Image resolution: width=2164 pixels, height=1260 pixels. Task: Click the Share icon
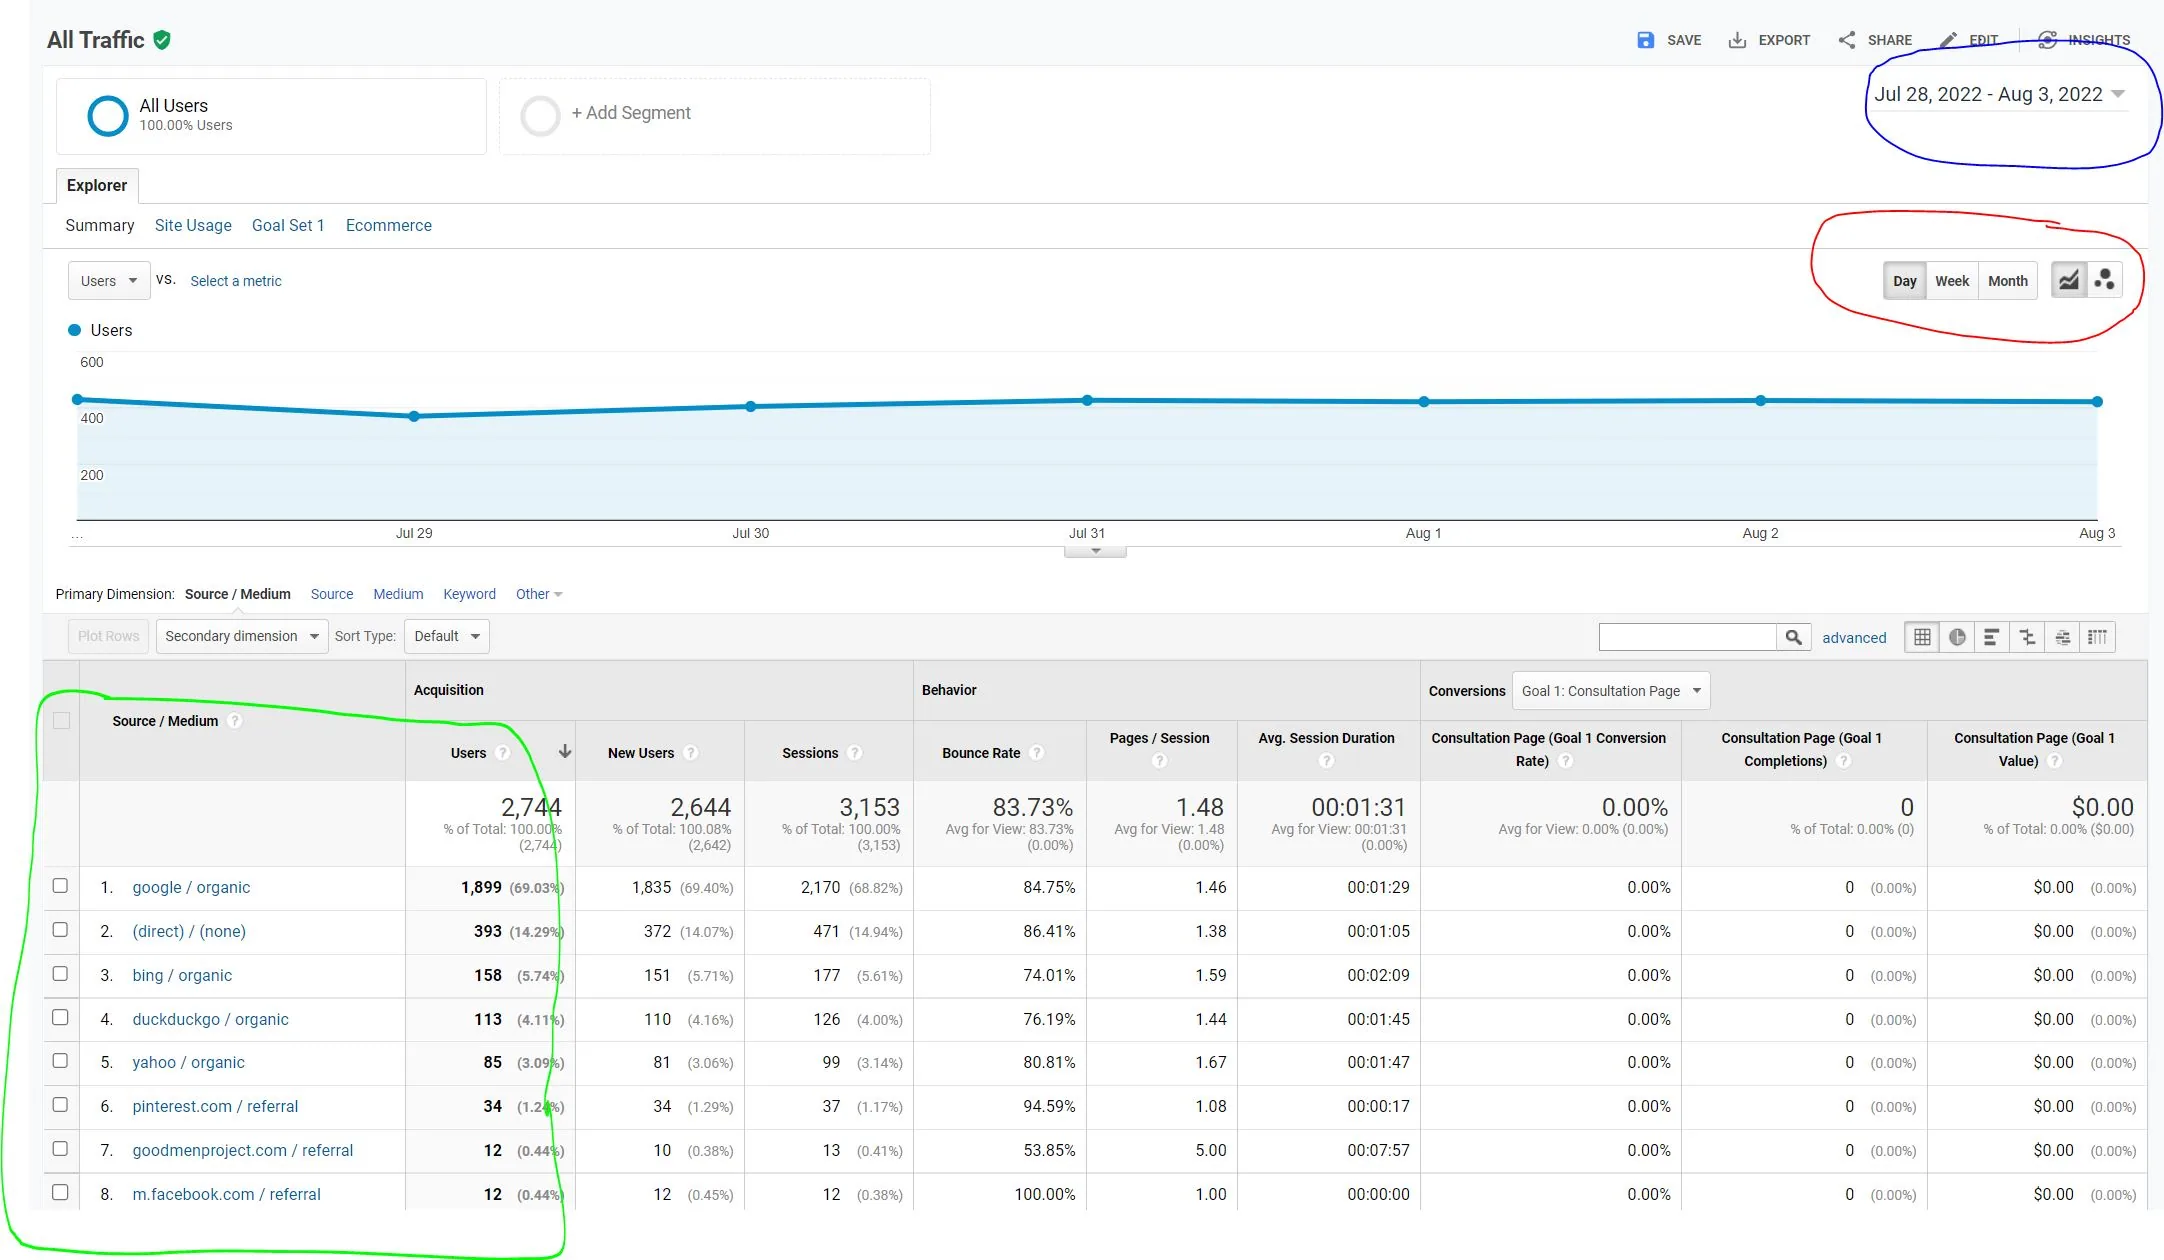(1847, 40)
